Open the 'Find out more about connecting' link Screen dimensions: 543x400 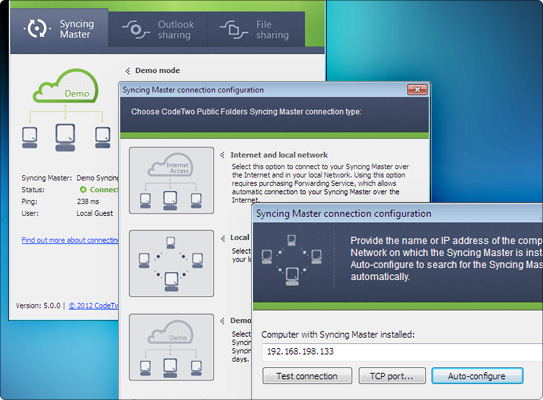70,240
